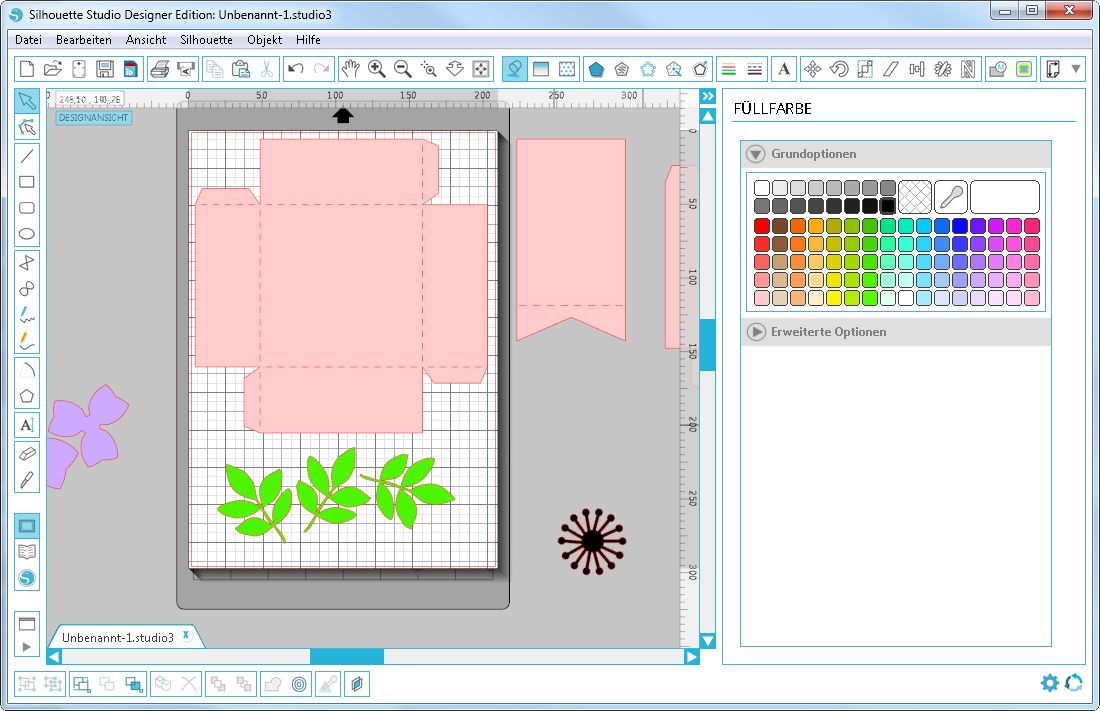Switch to the Unbenannt-1.studio3 tab
Screen dimensions: 1100x711
coord(118,637)
